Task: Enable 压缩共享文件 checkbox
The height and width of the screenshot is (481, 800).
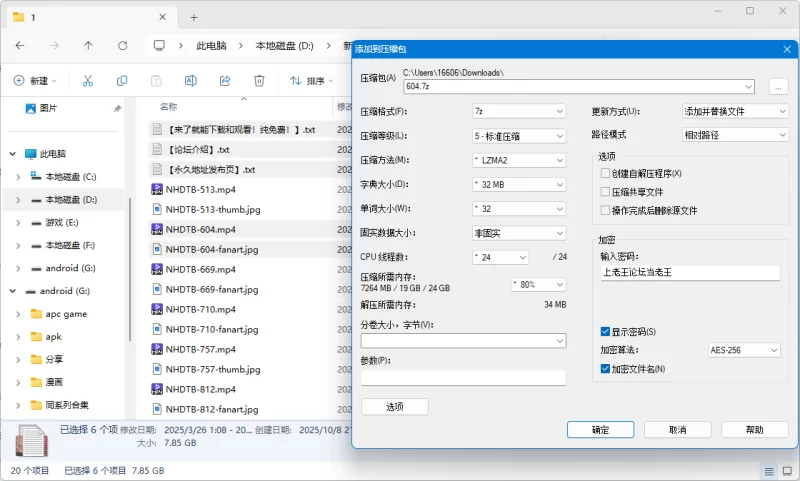Action: point(605,192)
